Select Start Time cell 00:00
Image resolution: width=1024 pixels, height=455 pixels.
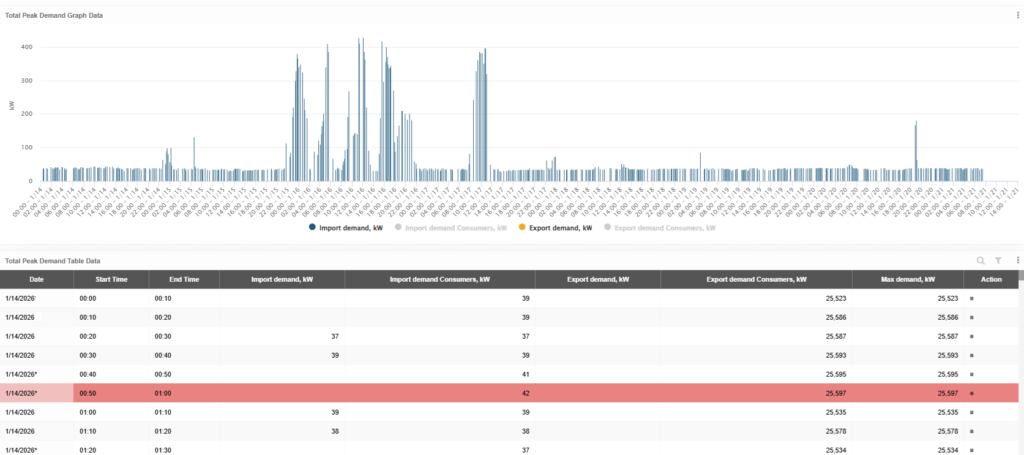[x=112, y=298]
